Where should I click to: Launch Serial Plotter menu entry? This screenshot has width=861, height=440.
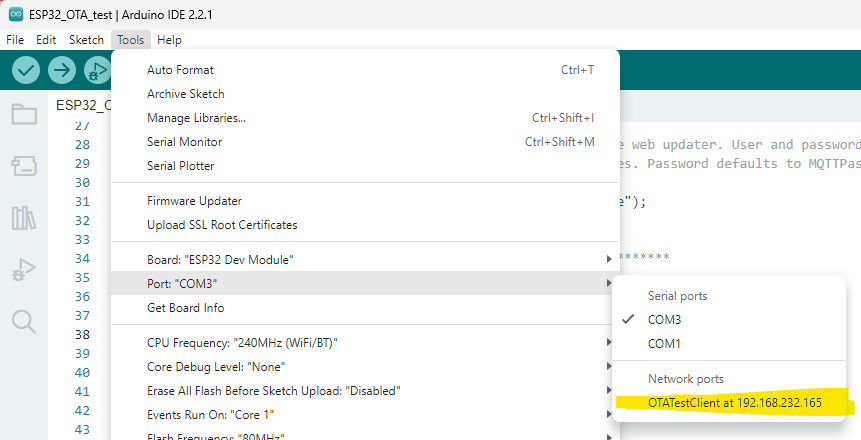click(365, 166)
